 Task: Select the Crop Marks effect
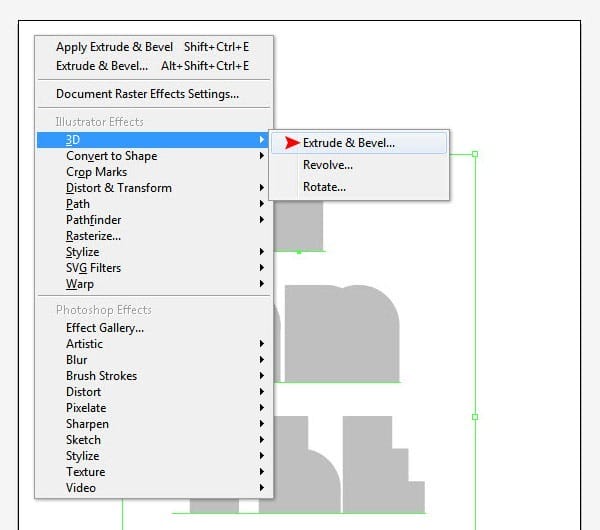tap(96, 172)
